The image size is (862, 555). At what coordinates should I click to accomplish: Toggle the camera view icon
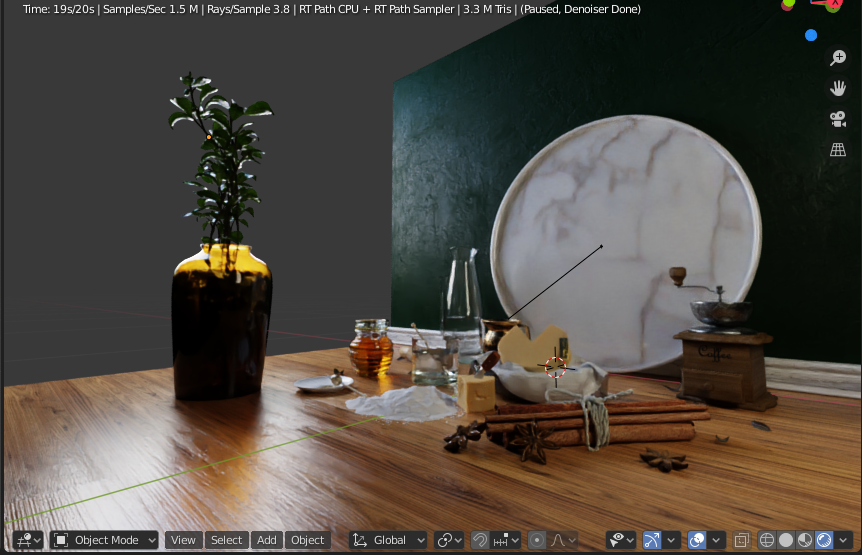pyautogui.click(x=838, y=119)
